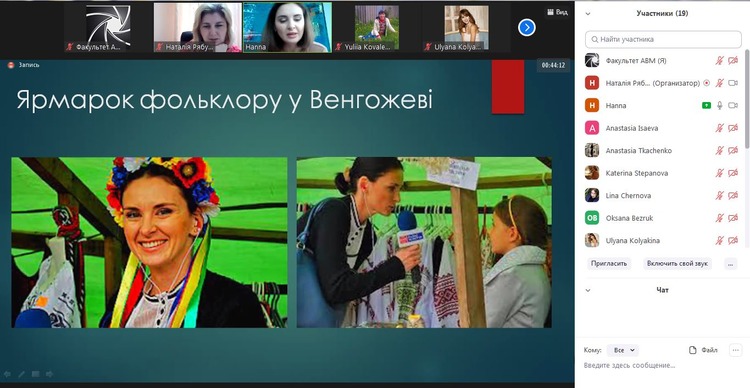Image resolution: width=750 pixels, height=388 pixels.
Task: Click the Включить свой звук button
Action: pyautogui.click(x=677, y=264)
